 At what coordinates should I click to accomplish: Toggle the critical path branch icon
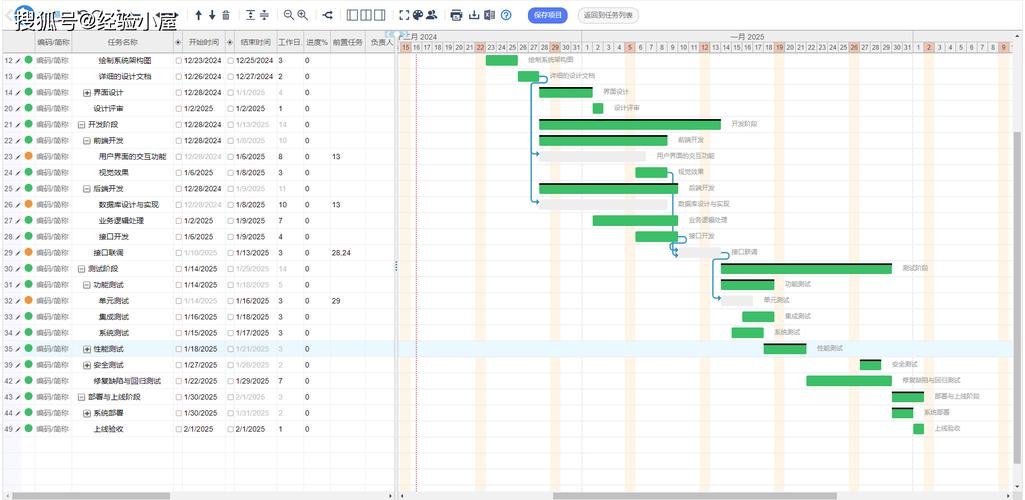click(328, 15)
